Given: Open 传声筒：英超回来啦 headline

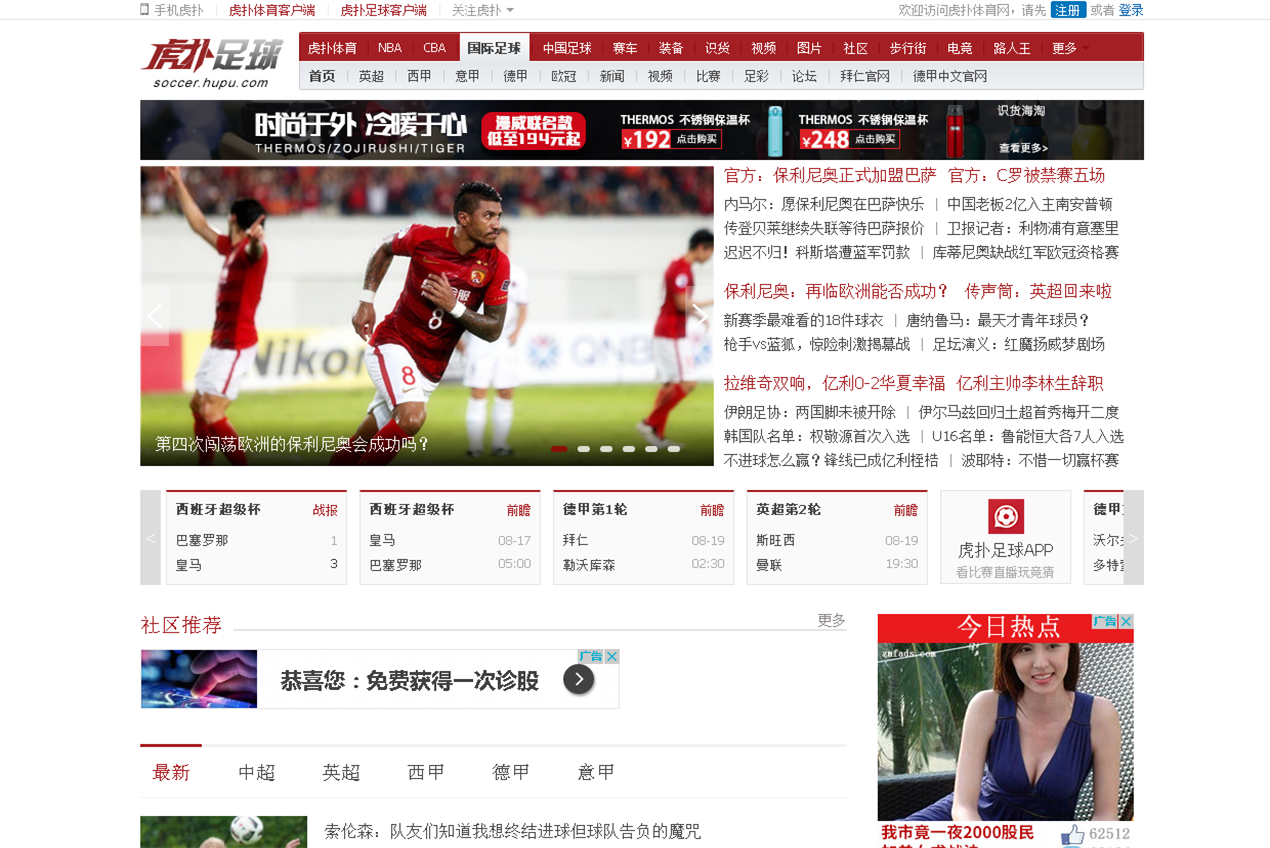Looking at the screenshot, I should [x=1038, y=292].
